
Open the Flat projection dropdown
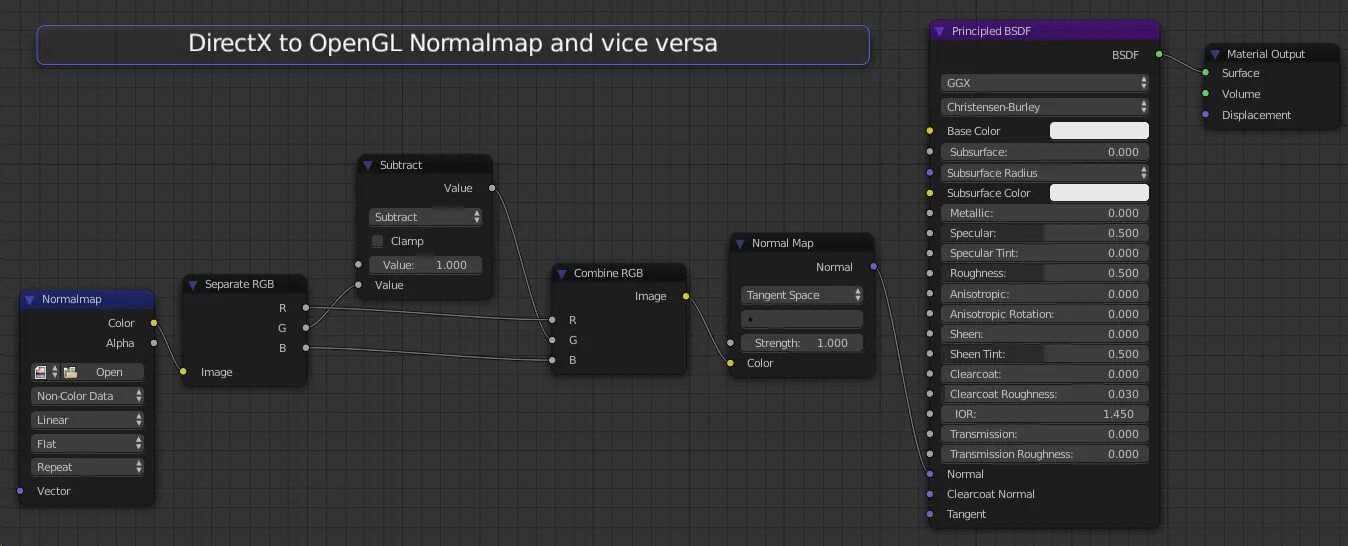tap(88, 443)
